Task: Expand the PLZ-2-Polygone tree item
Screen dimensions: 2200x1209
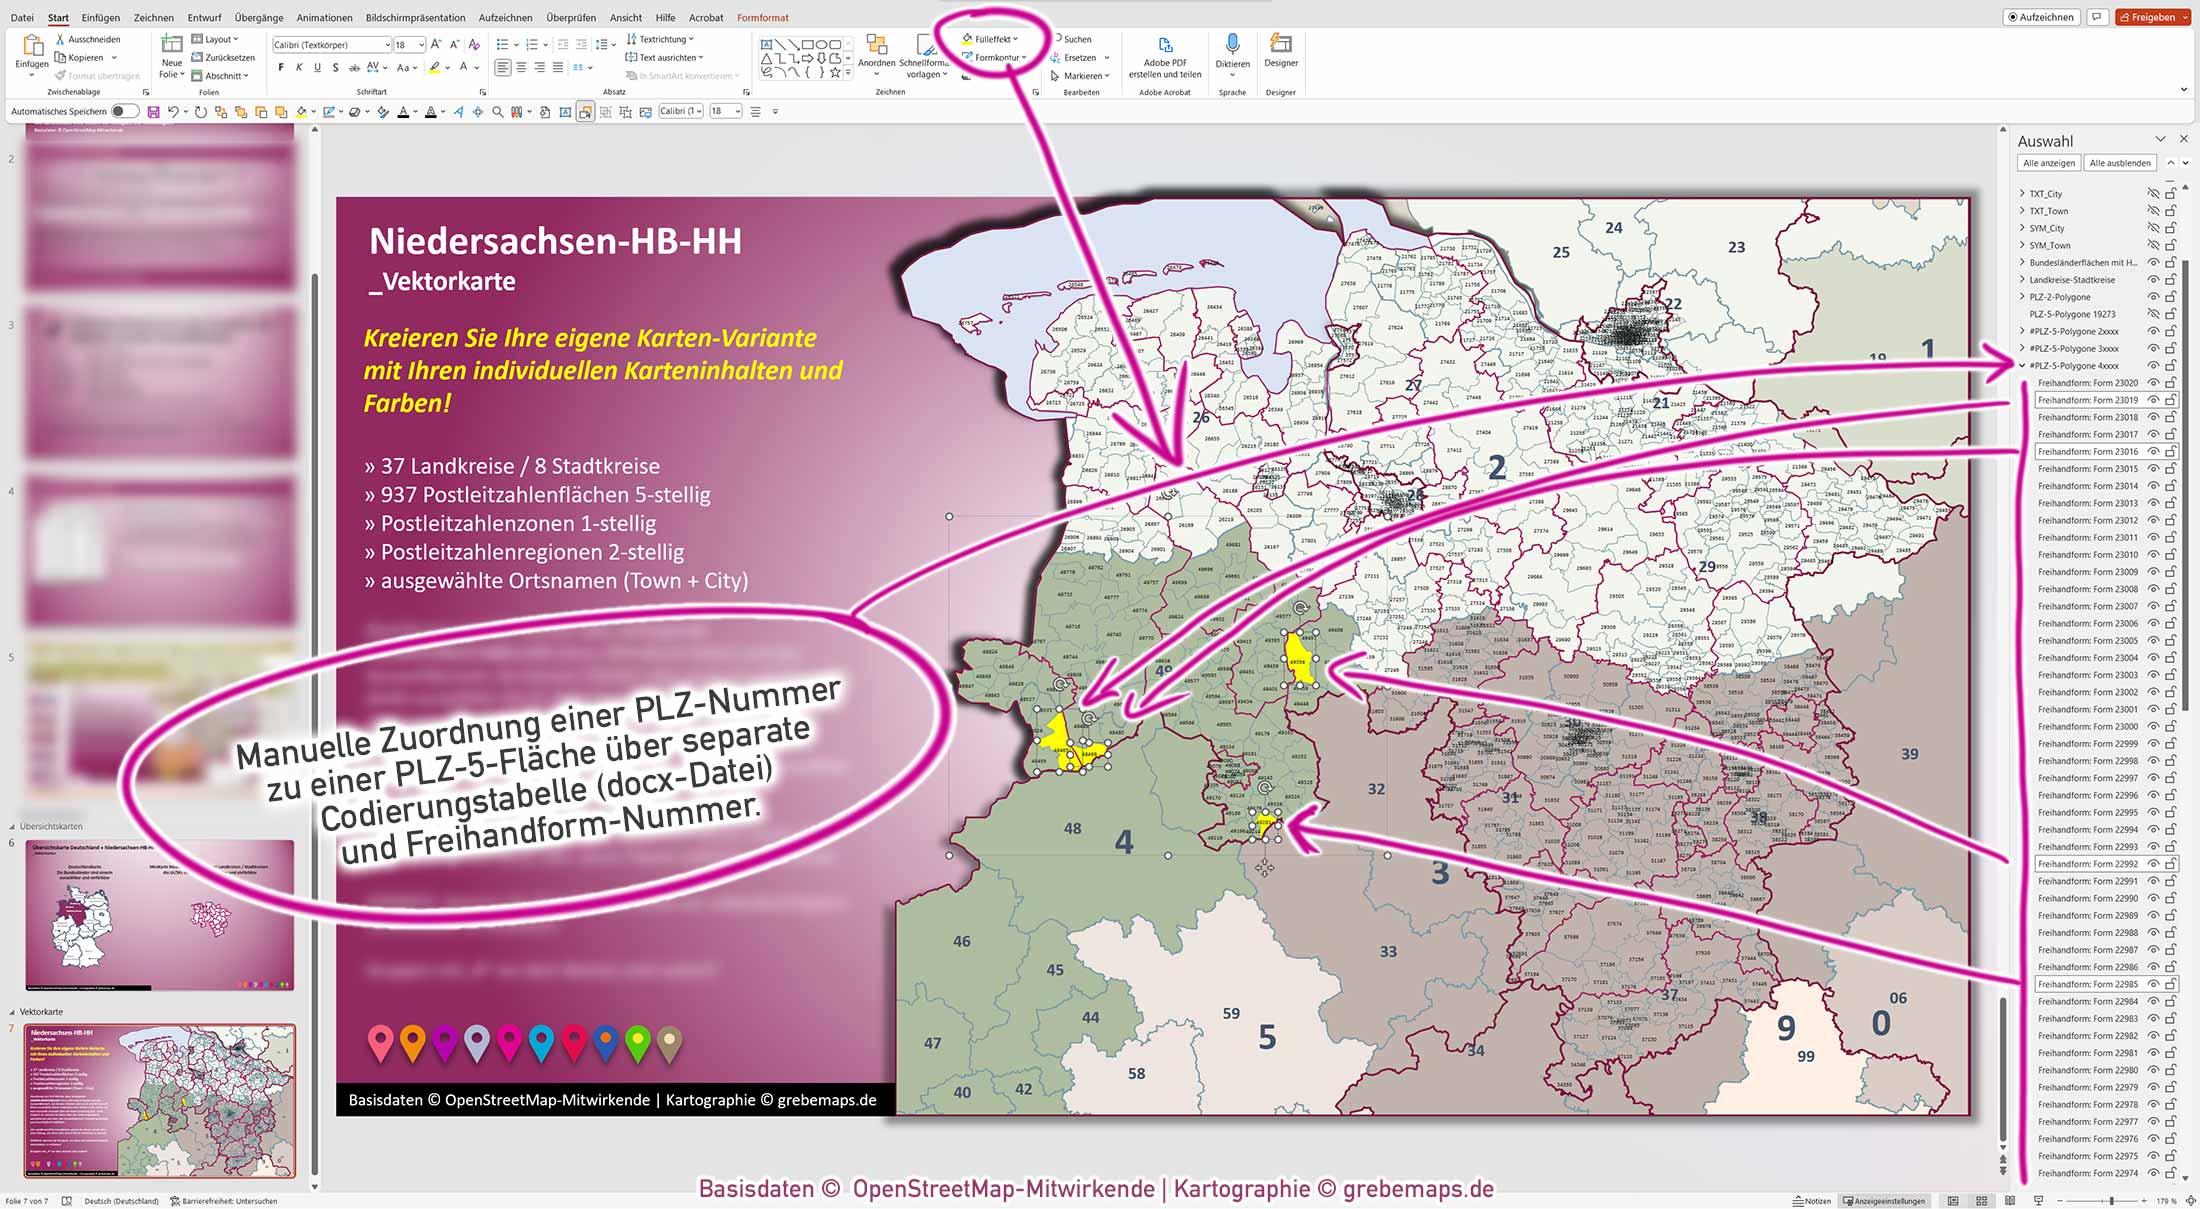Action: pyautogui.click(x=2022, y=297)
